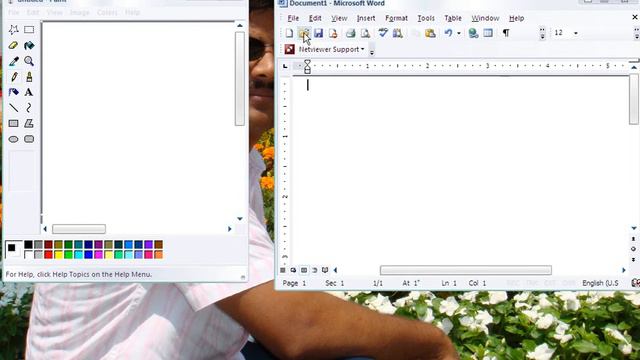Viewport: 640px width, 360px height.
Task: Expand the Netviewer Support dropdown
Action: click(x=362, y=49)
